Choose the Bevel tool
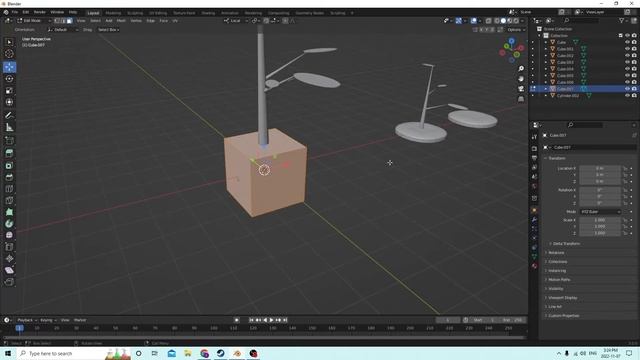 9,177
